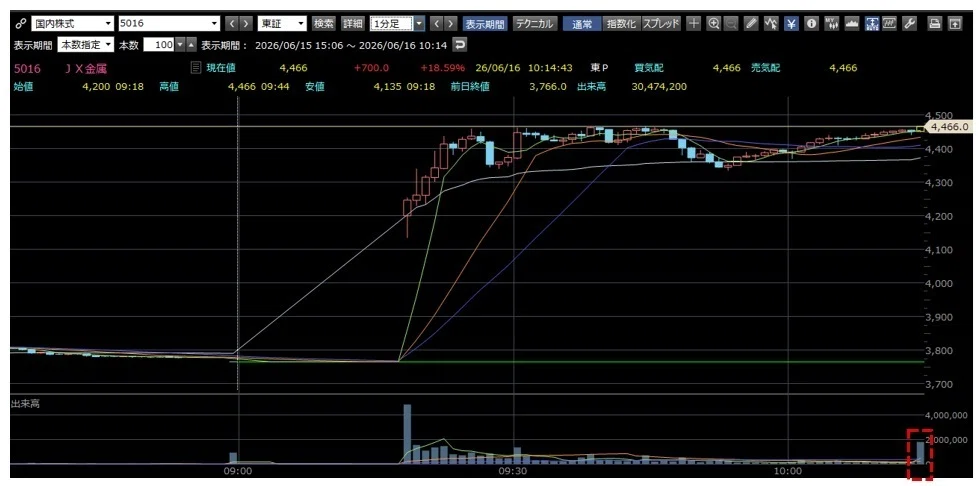
Task: Select the 通常 chart mode
Action: (x=582, y=24)
